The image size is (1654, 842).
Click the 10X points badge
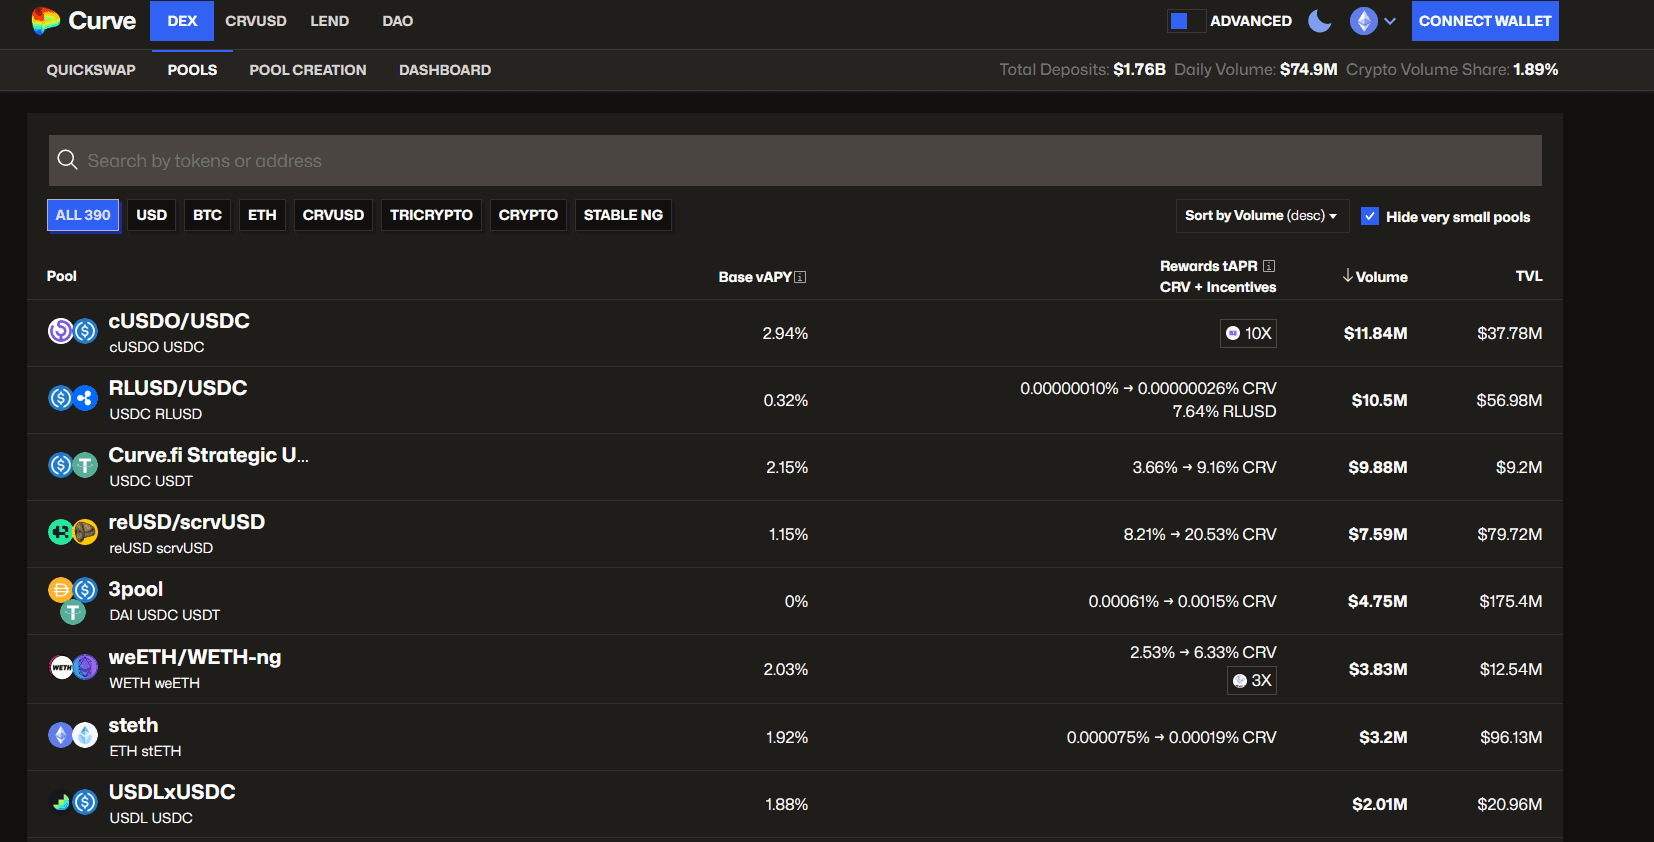[x=1248, y=333]
